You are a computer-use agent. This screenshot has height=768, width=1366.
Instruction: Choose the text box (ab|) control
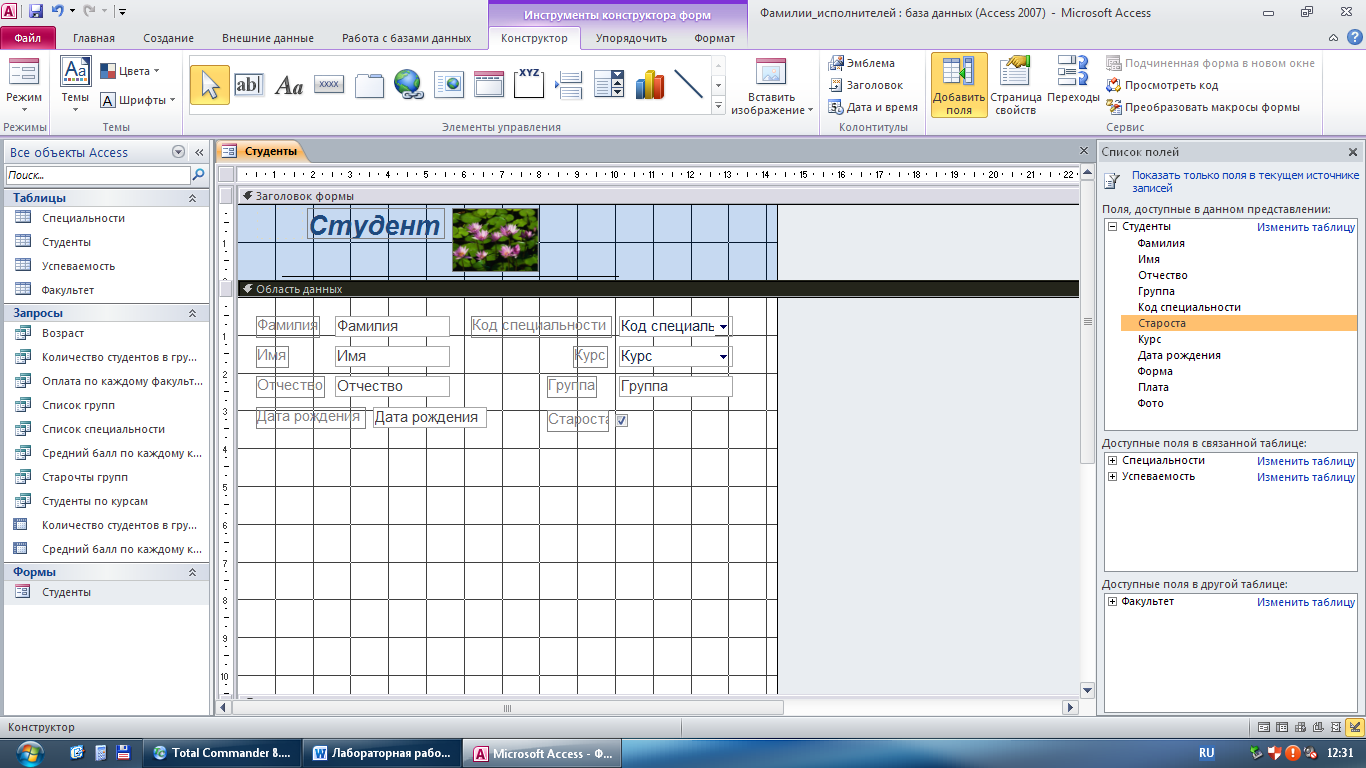tap(248, 85)
